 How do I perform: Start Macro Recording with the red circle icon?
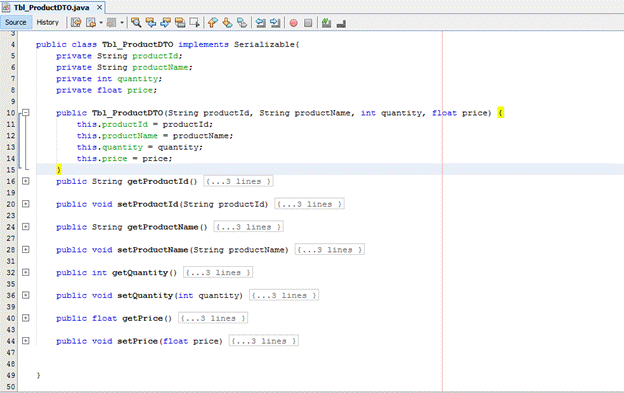click(293, 23)
